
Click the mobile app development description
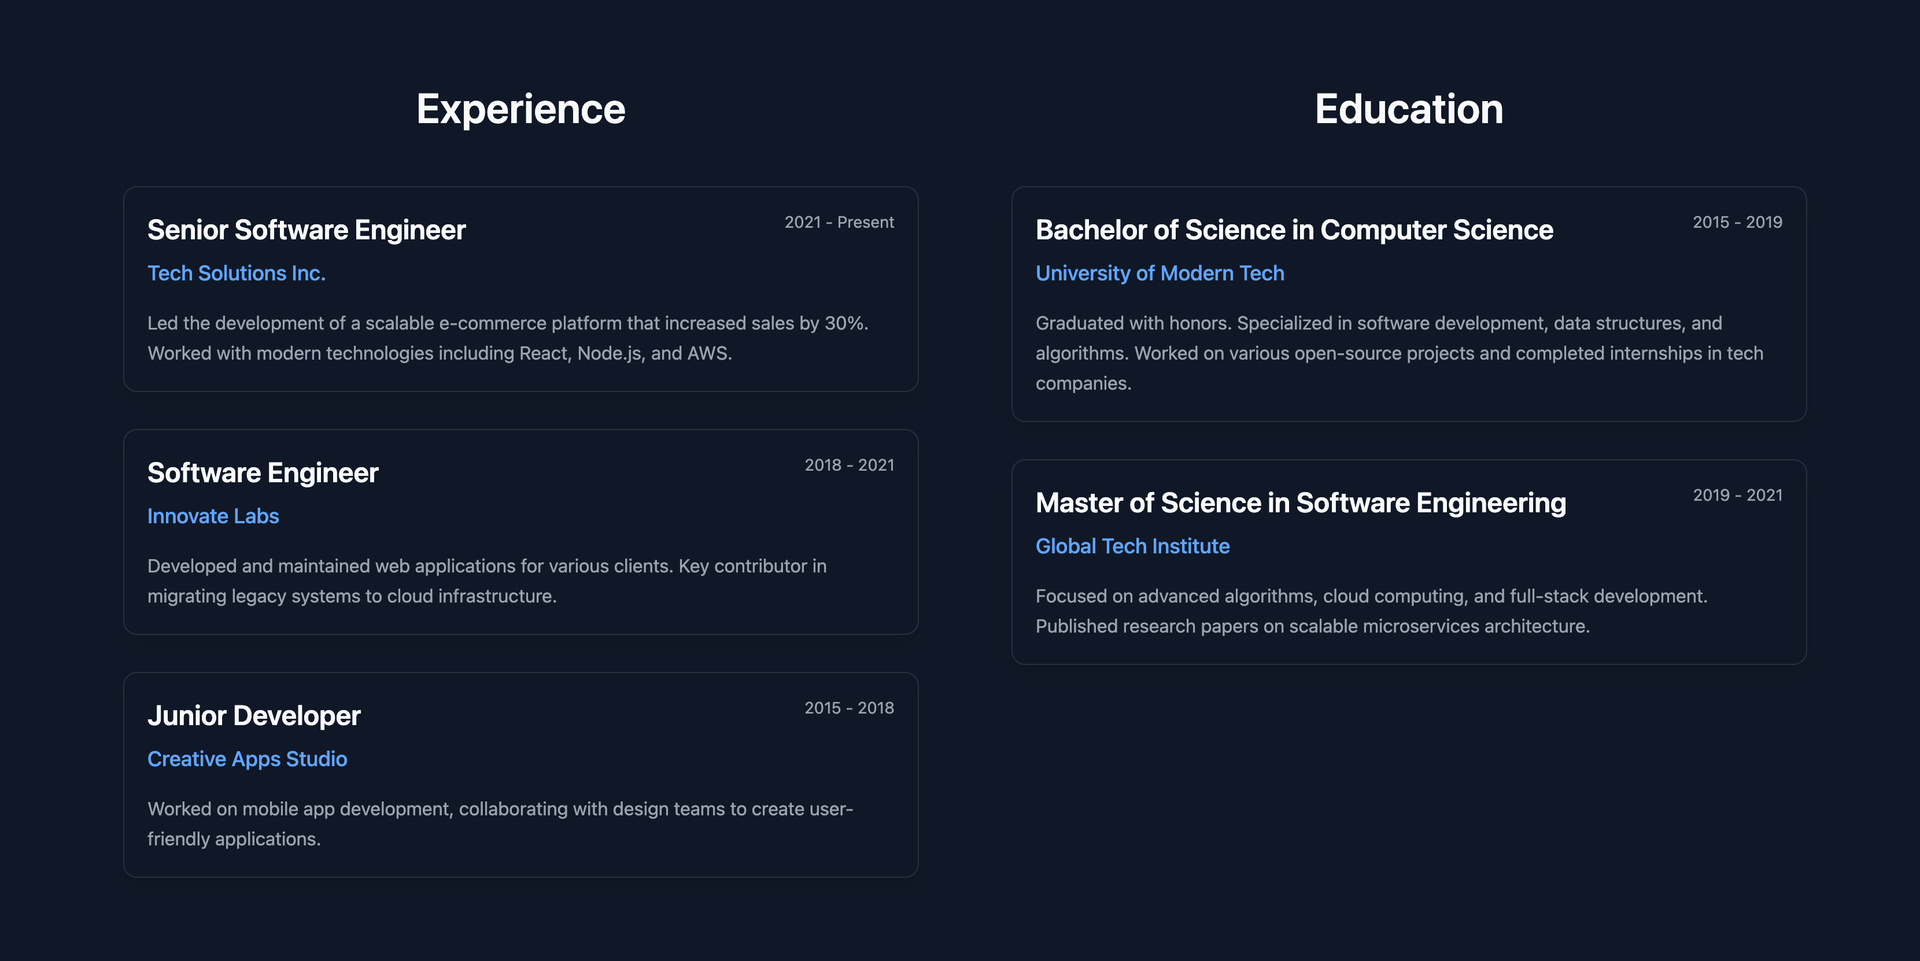(500, 824)
